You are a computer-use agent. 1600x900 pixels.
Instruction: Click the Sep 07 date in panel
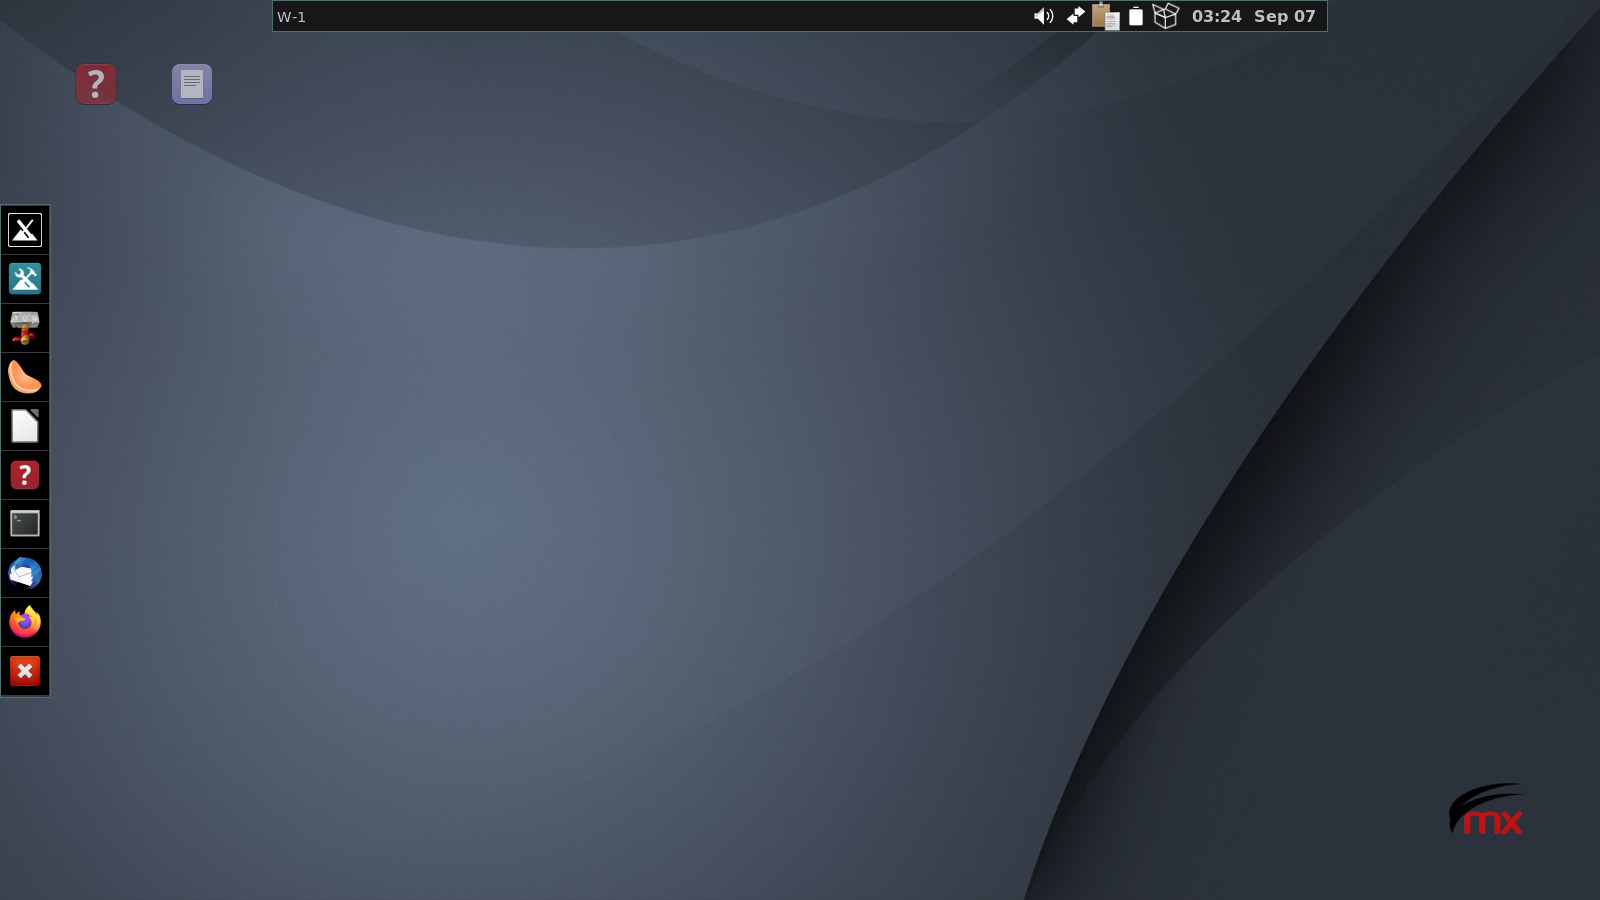[1285, 16]
